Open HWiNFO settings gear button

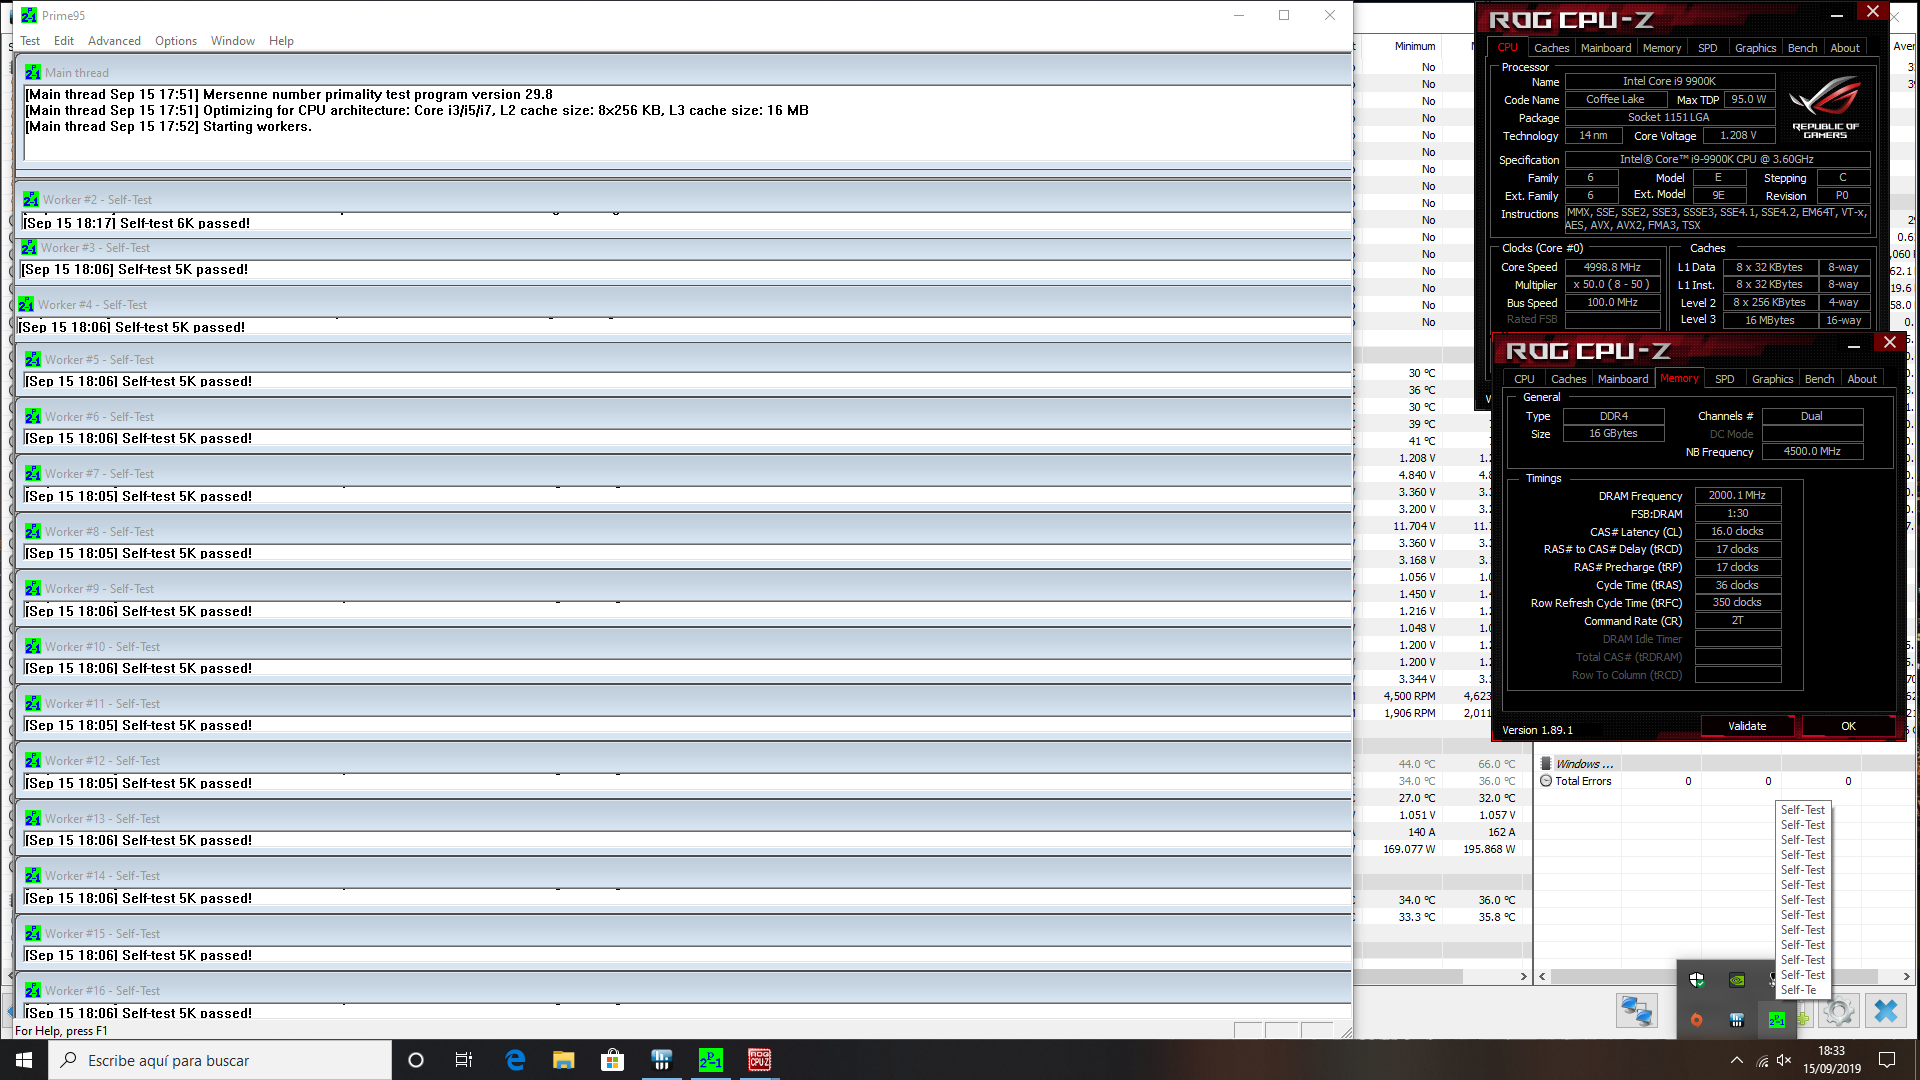click(x=1838, y=1012)
